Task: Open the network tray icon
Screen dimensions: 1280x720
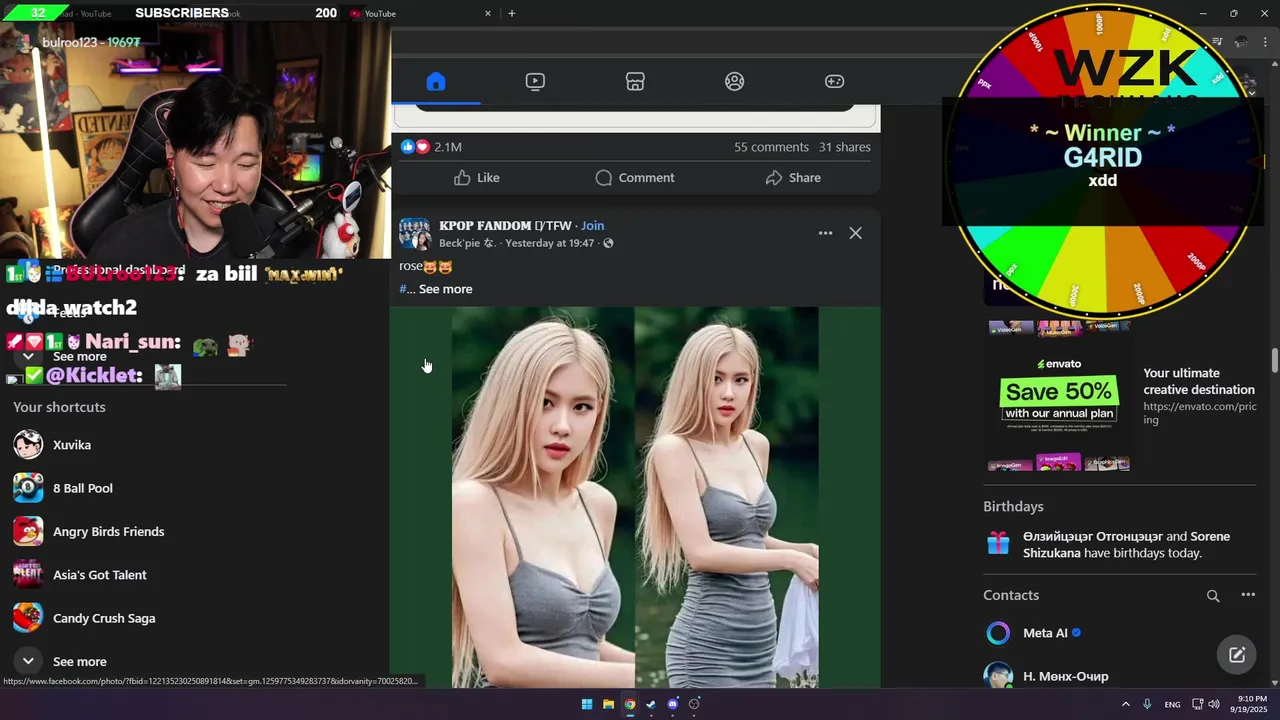Action: coord(1198,704)
